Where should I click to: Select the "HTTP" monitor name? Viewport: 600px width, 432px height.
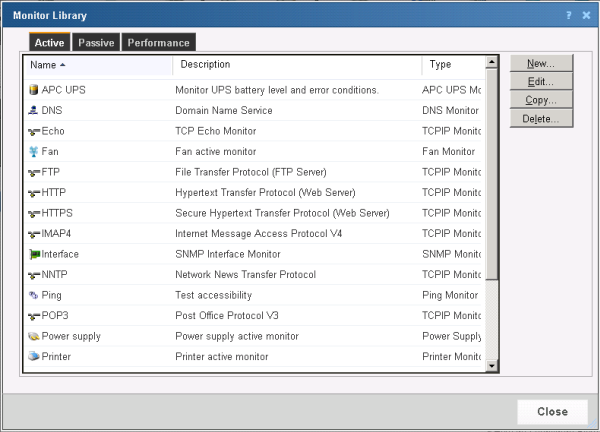[x=54, y=192]
